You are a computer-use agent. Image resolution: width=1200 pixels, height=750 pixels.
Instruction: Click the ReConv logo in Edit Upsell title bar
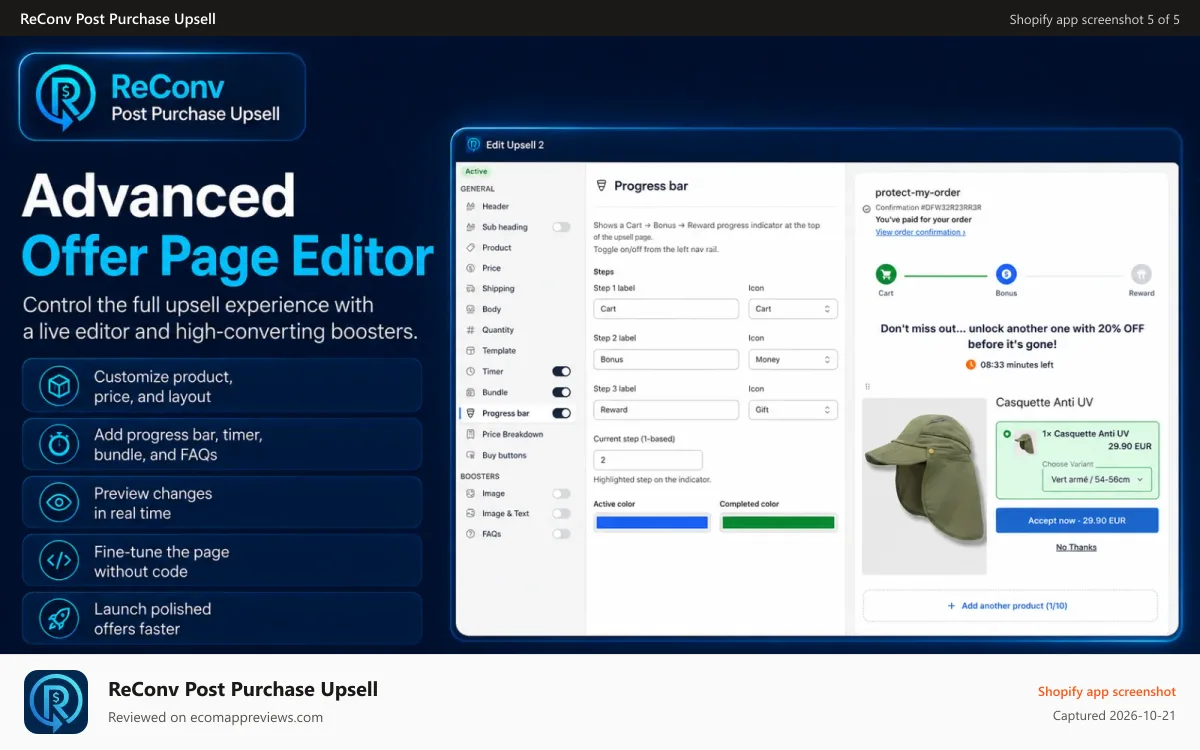tap(473, 145)
